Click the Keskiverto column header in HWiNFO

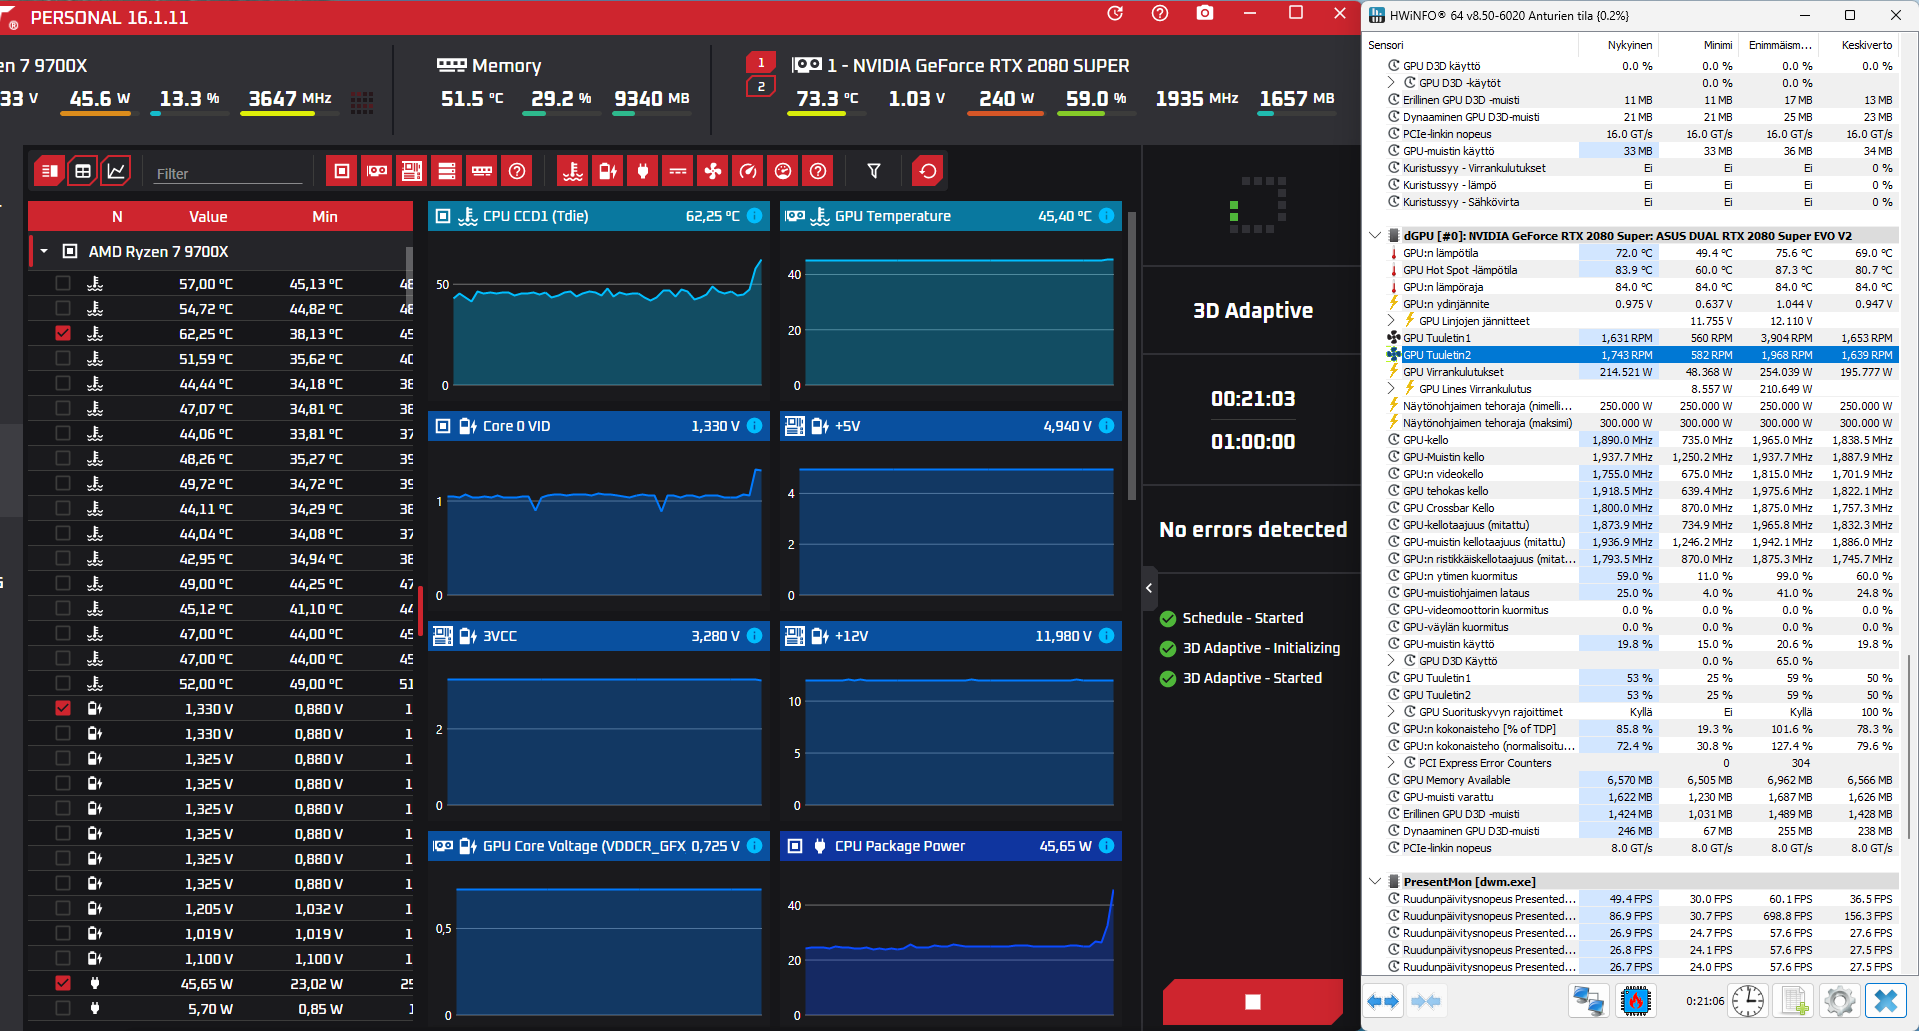pyautogui.click(x=1867, y=45)
